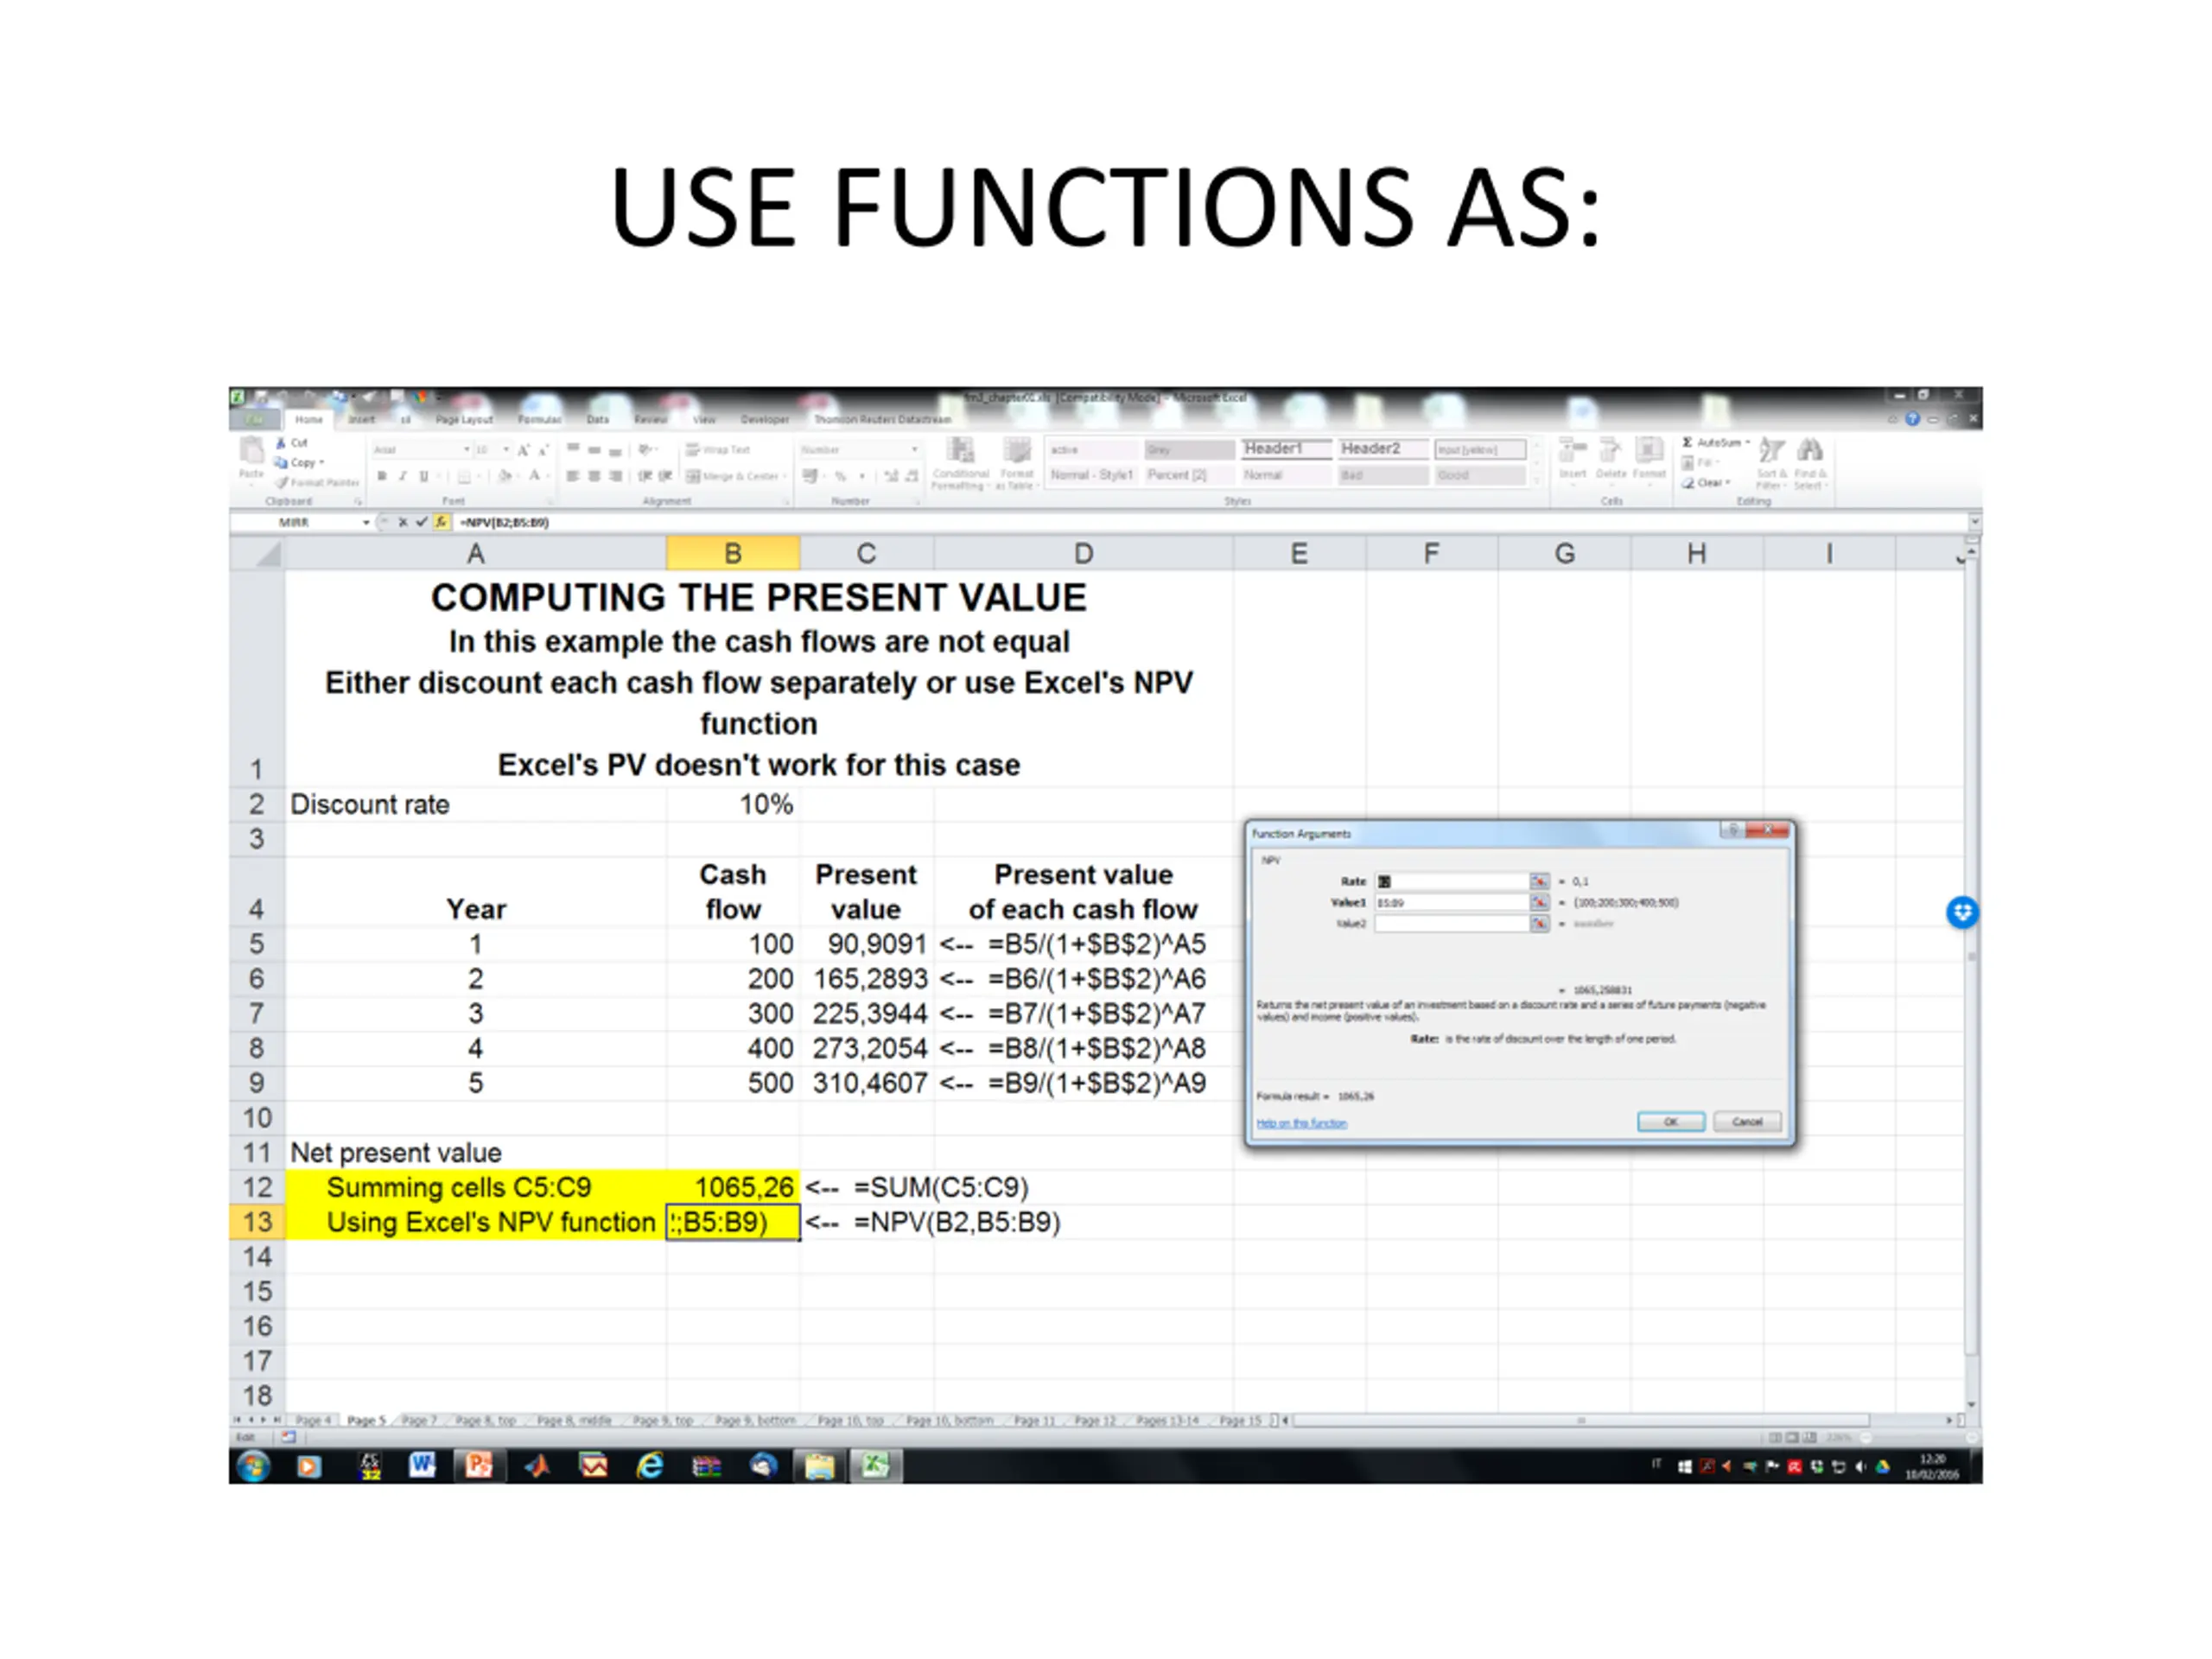Click the Percent Style icon

click(840, 476)
